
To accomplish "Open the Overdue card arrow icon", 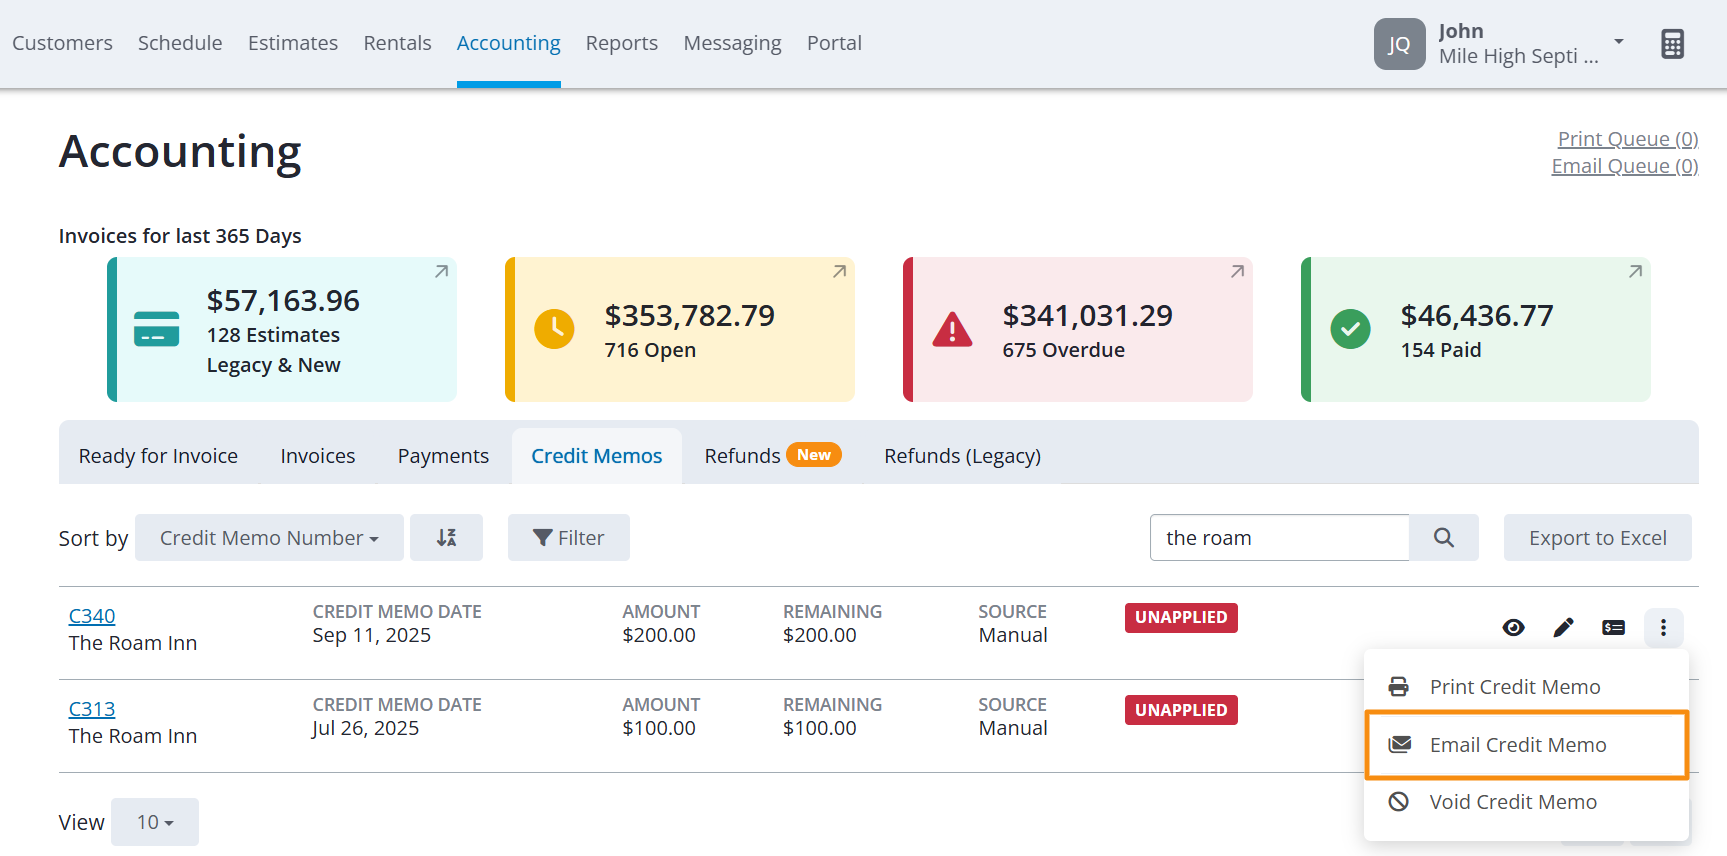I will click(1237, 272).
